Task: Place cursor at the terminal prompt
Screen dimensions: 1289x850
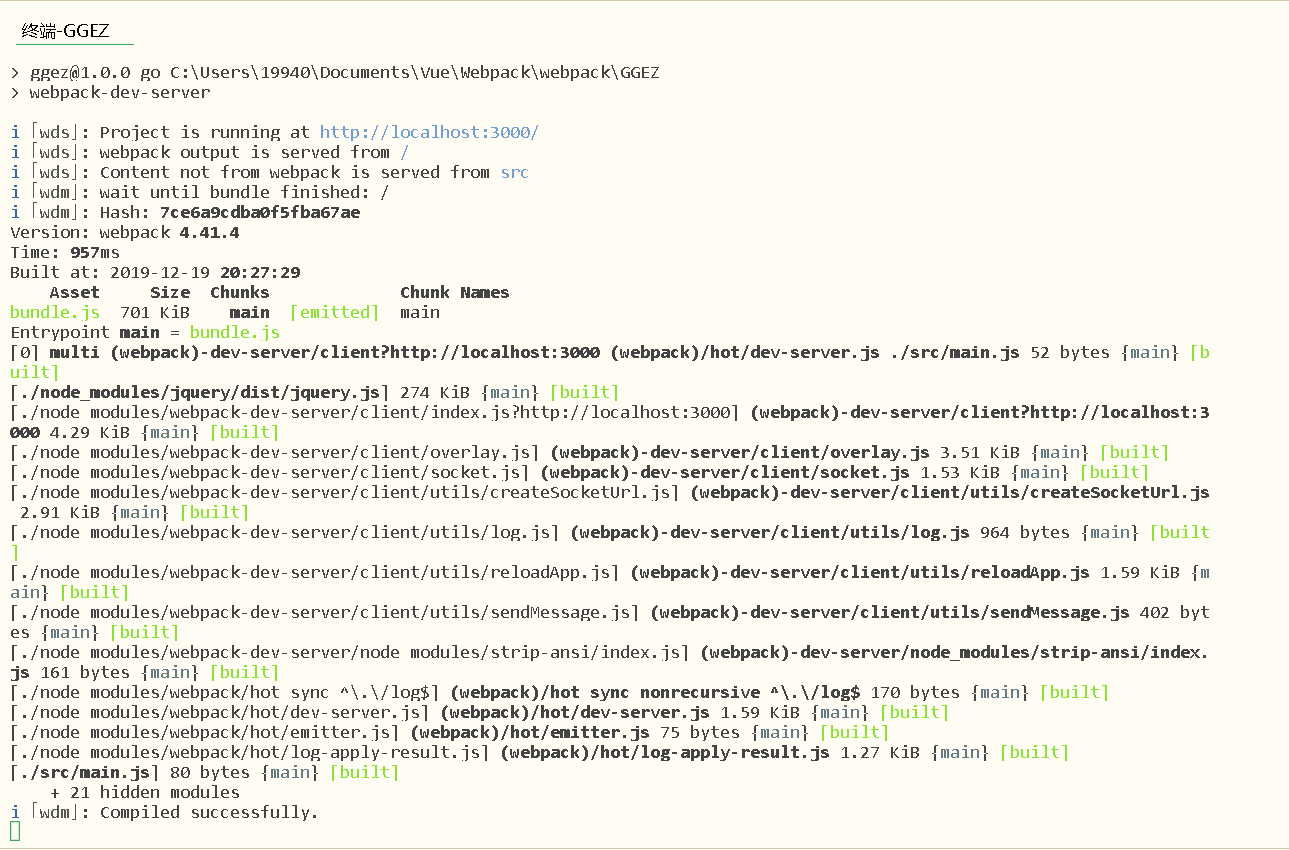Action: tap(15, 832)
